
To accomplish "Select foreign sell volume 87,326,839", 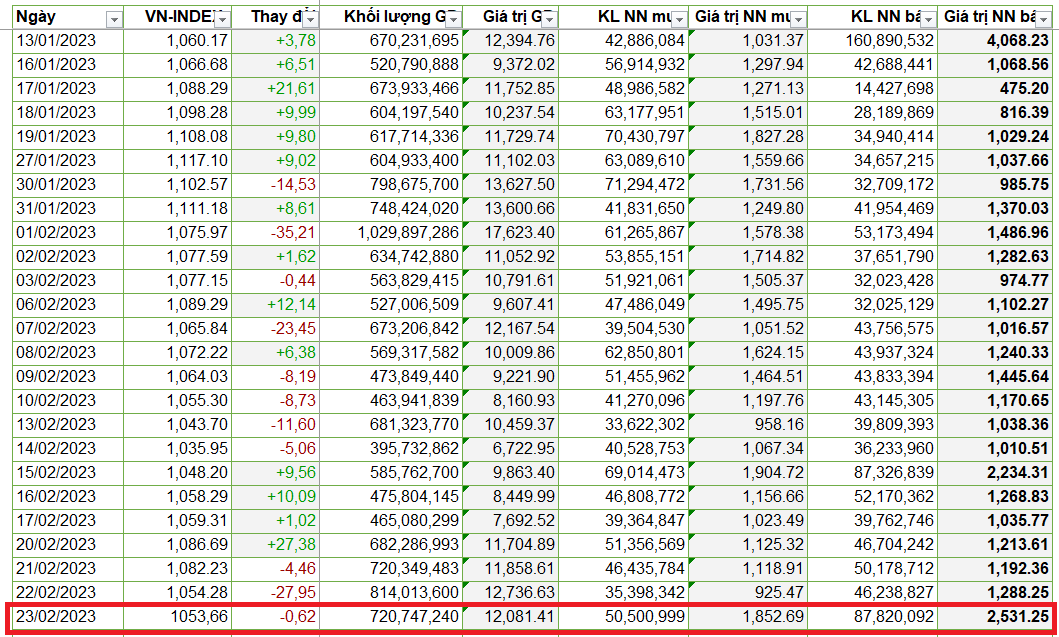I will click(x=873, y=473).
